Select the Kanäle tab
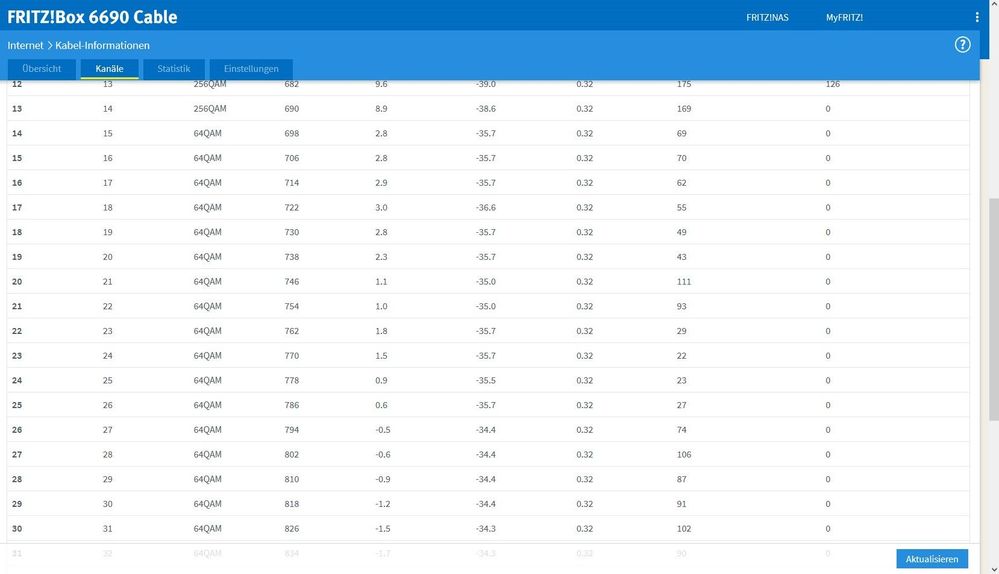 tap(109, 69)
